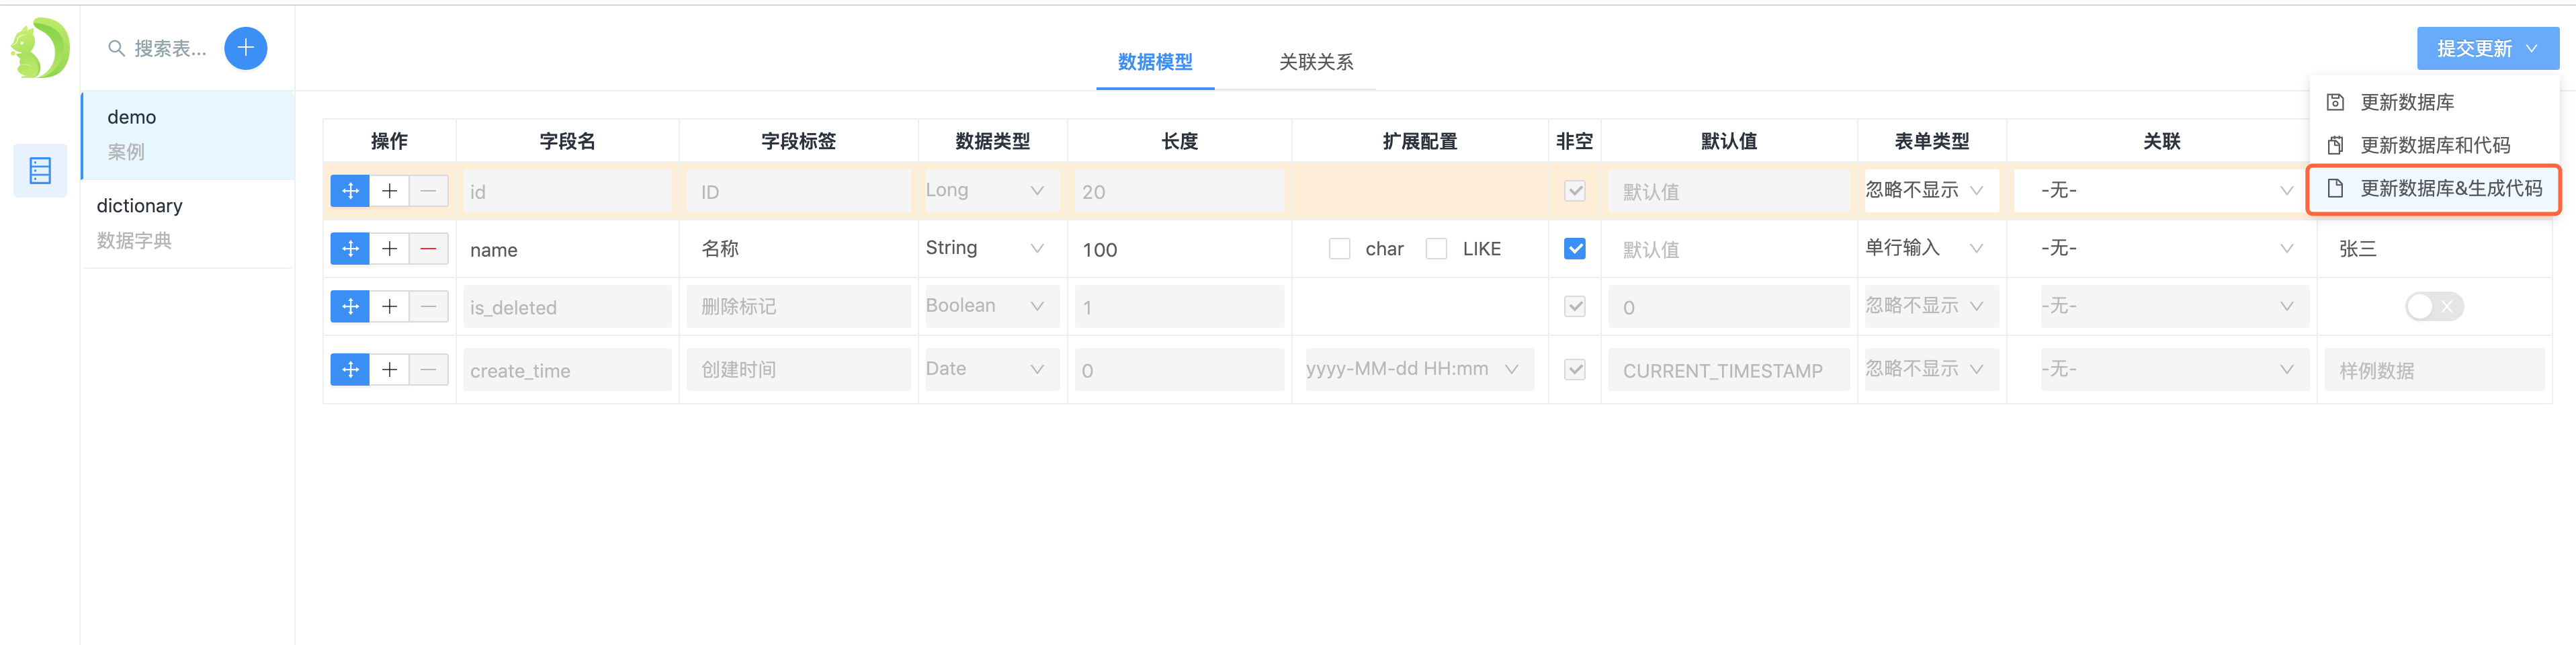This screenshot has width=2576, height=645.
Task: Click the move handle for the create_time row
Action: tap(350, 370)
